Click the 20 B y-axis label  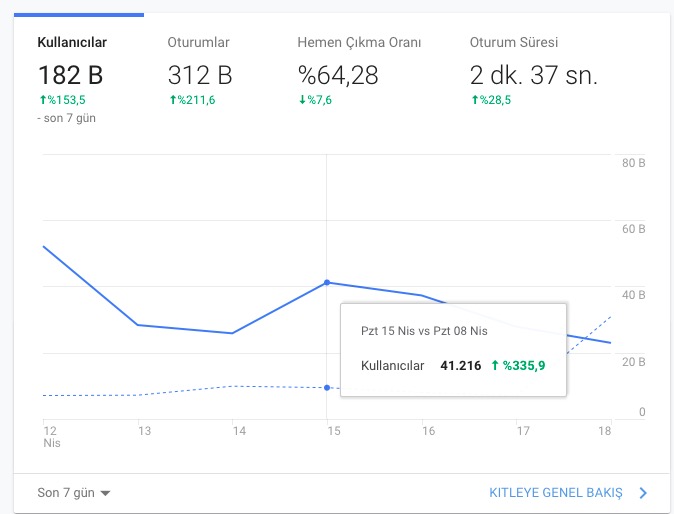click(x=634, y=362)
